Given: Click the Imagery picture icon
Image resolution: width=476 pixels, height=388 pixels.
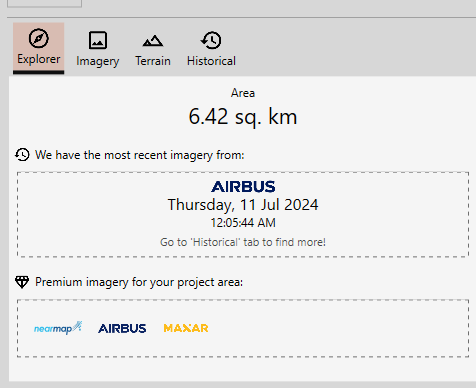Looking at the screenshot, I should pyautogui.click(x=98, y=40).
